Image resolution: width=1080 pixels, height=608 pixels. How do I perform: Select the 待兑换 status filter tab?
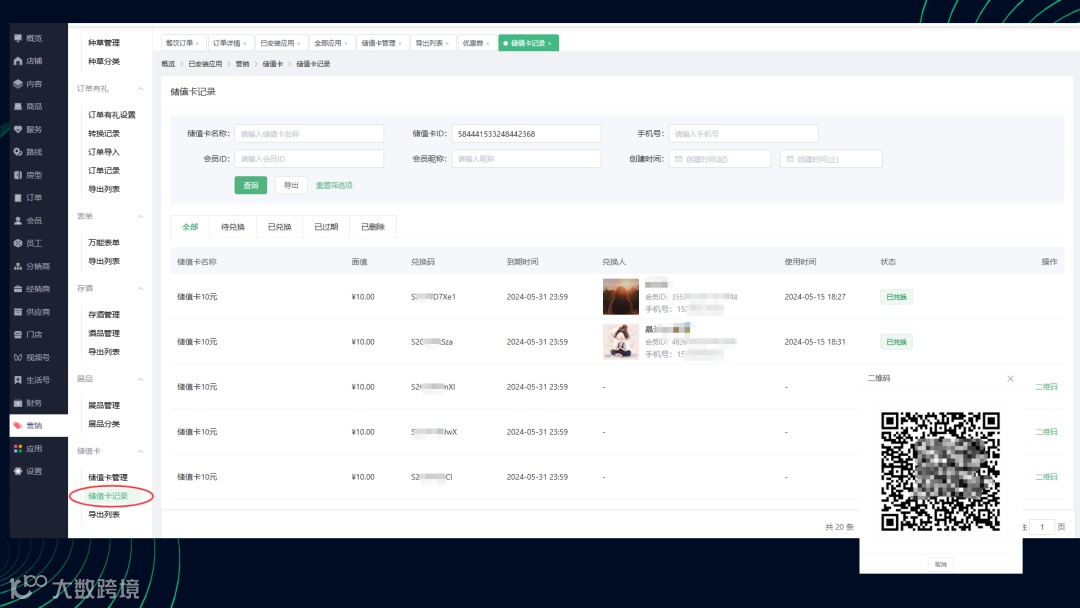(x=233, y=227)
